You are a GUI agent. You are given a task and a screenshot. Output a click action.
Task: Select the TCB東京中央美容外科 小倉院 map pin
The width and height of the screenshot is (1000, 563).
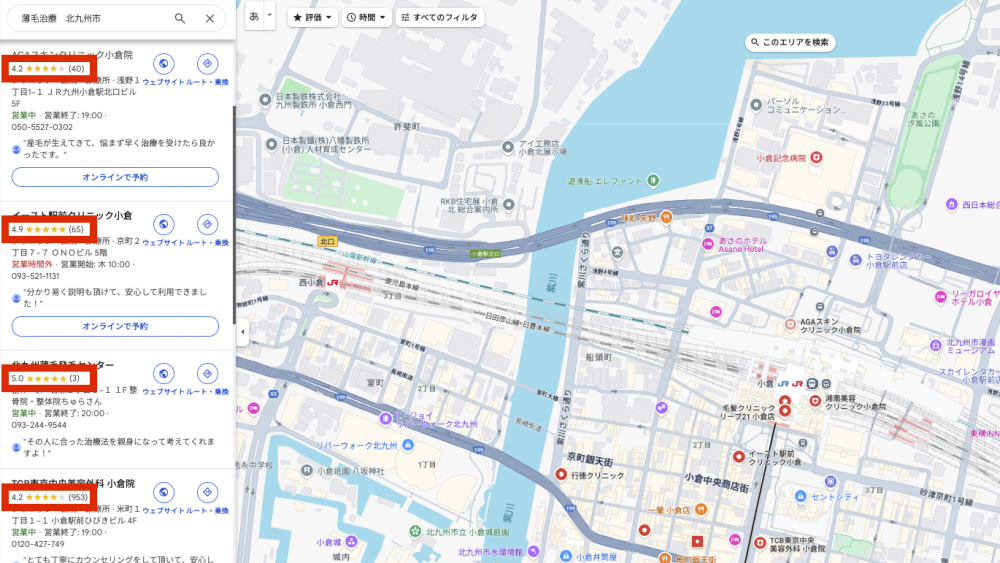760,543
